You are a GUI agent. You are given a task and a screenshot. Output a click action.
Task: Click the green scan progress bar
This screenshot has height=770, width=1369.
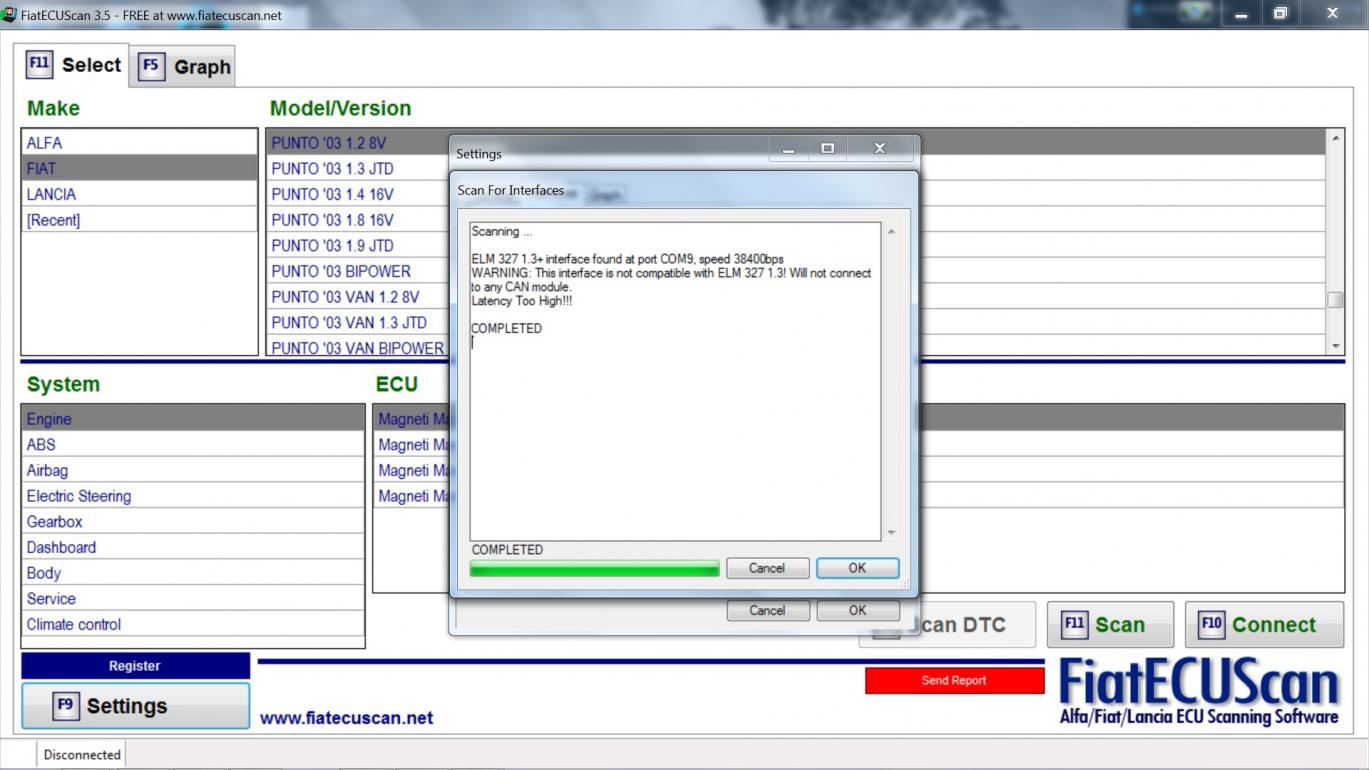coord(594,569)
